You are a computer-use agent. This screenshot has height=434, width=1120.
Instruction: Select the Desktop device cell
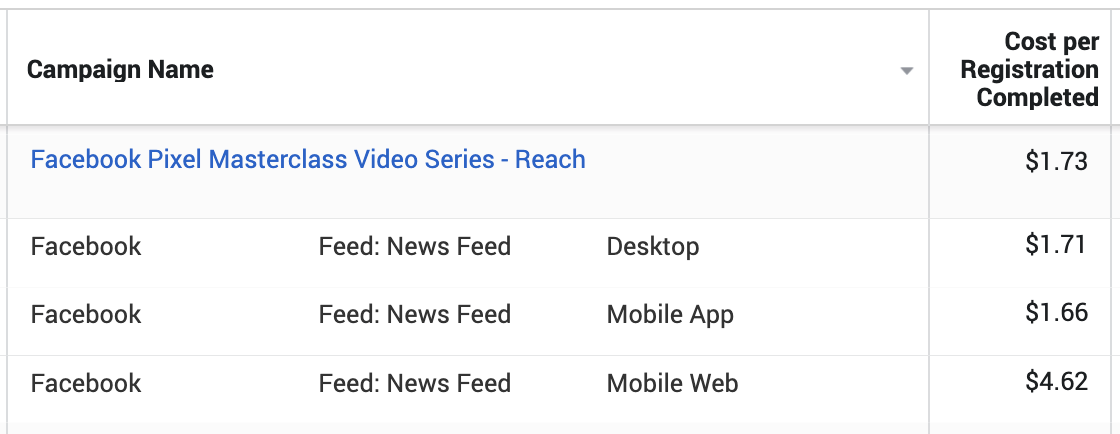[x=653, y=247]
